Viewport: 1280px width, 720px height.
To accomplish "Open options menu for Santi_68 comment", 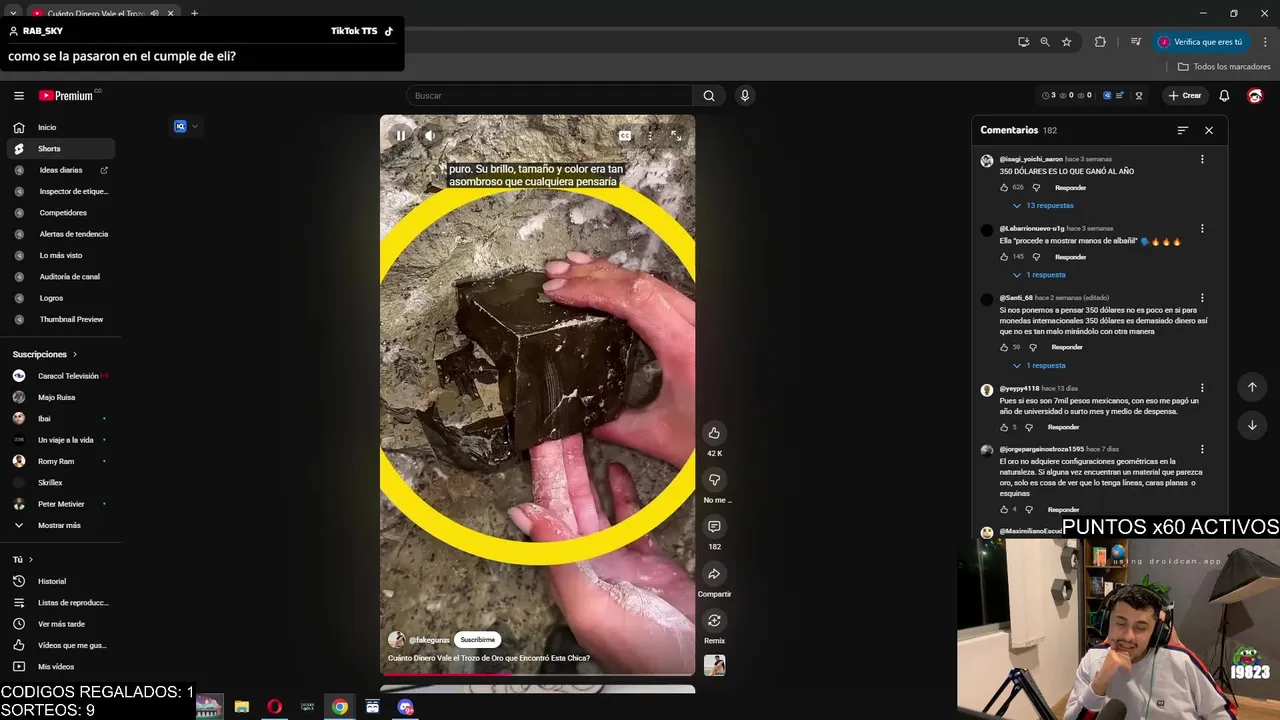I will click(x=1202, y=298).
